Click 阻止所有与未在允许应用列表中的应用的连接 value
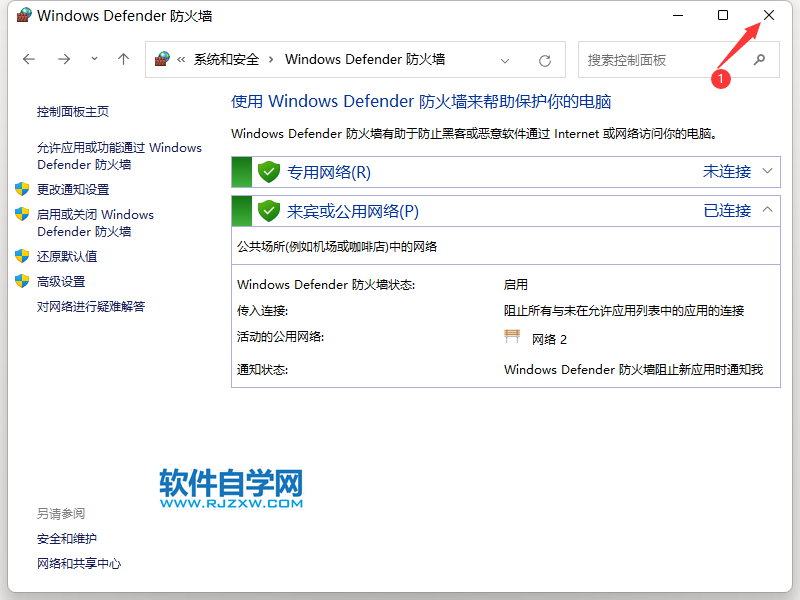This screenshot has height=600, width=800. pos(623,311)
